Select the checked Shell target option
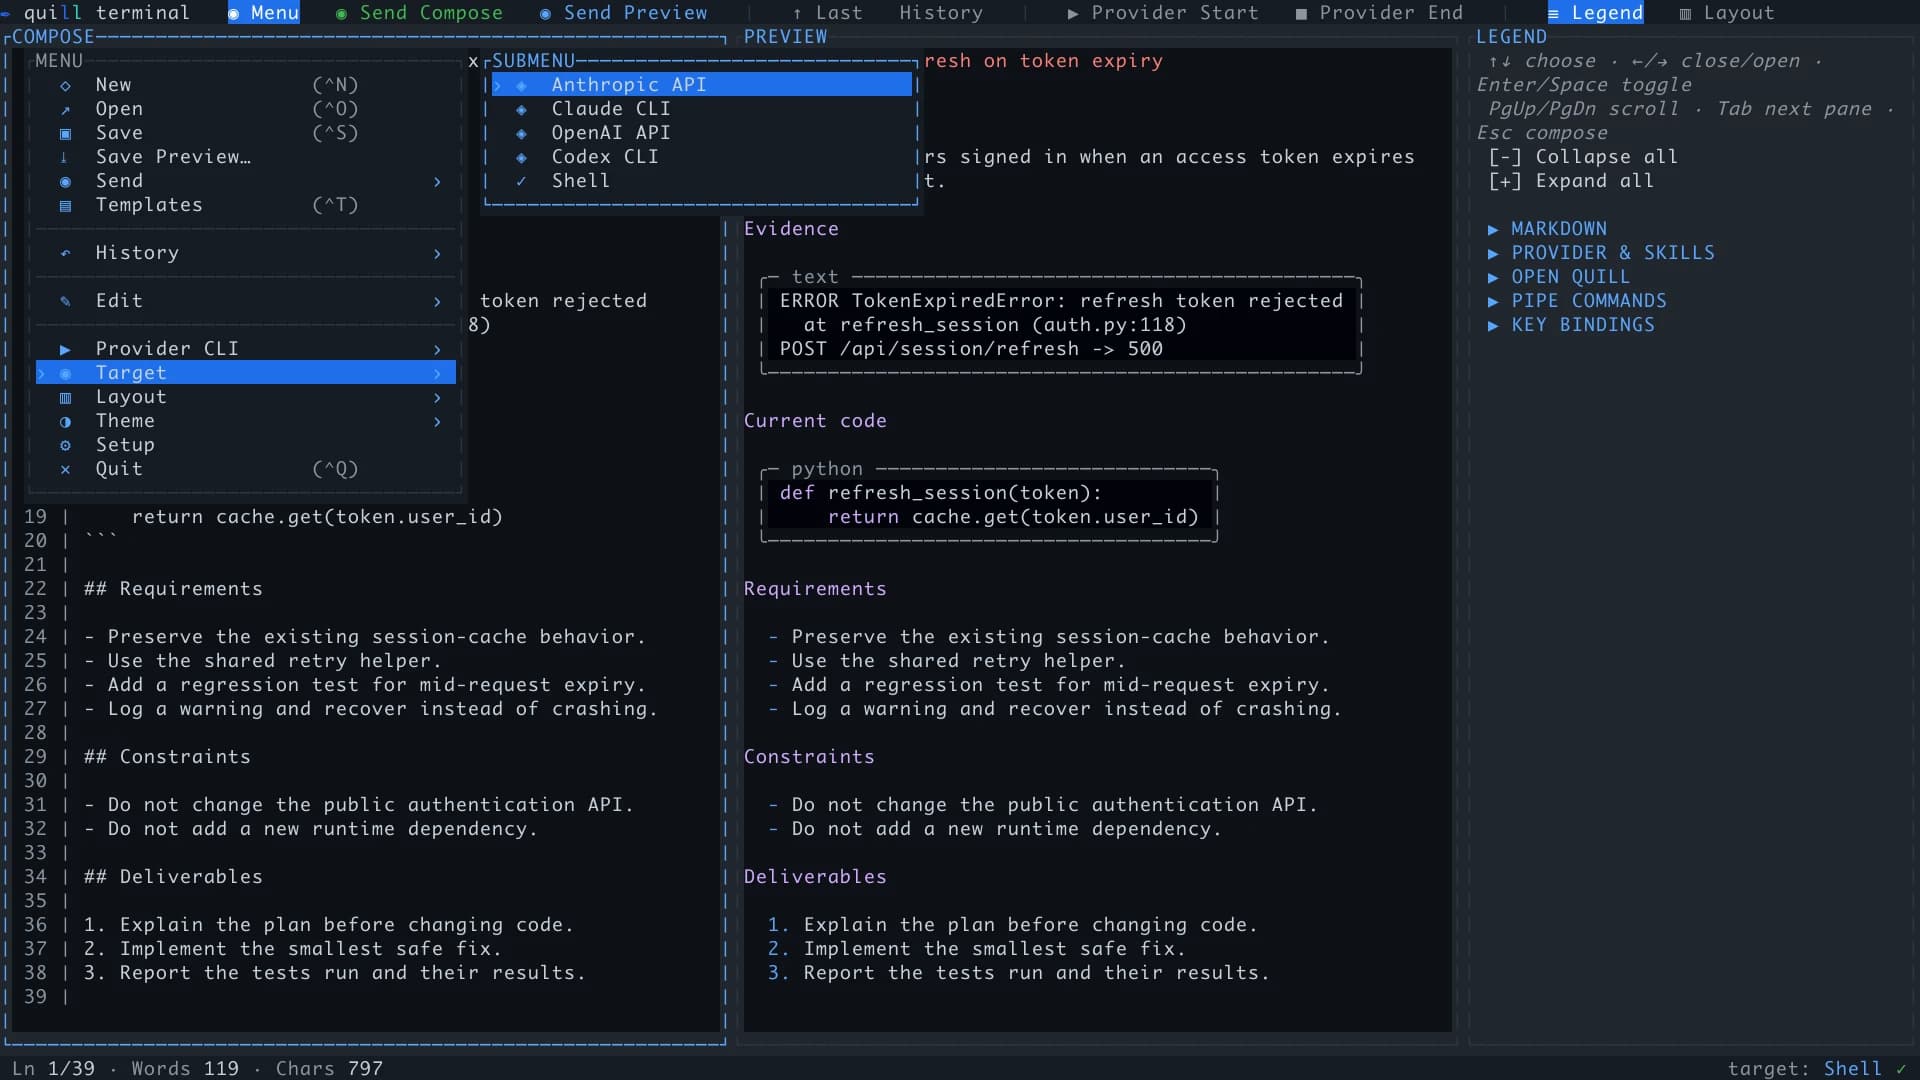The height and width of the screenshot is (1080, 1920). [701, 181]
